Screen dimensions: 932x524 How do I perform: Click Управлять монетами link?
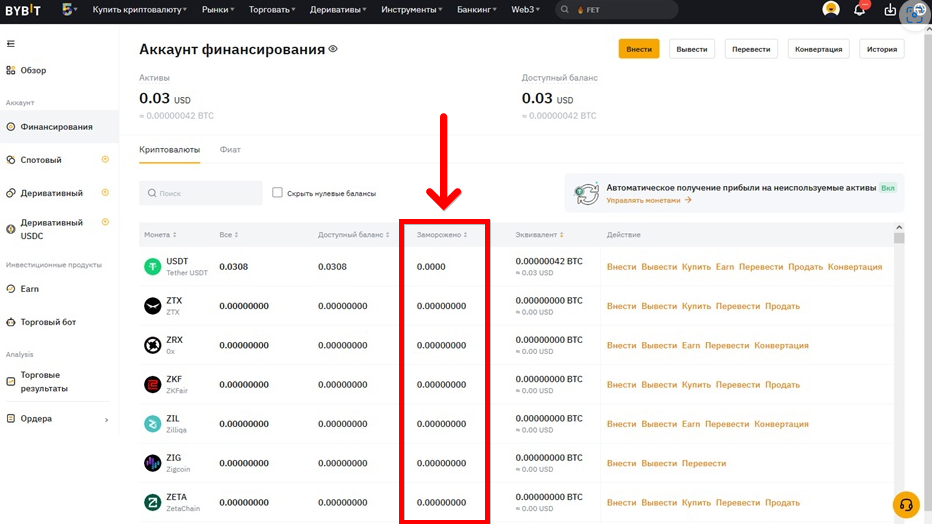point(648,200)
